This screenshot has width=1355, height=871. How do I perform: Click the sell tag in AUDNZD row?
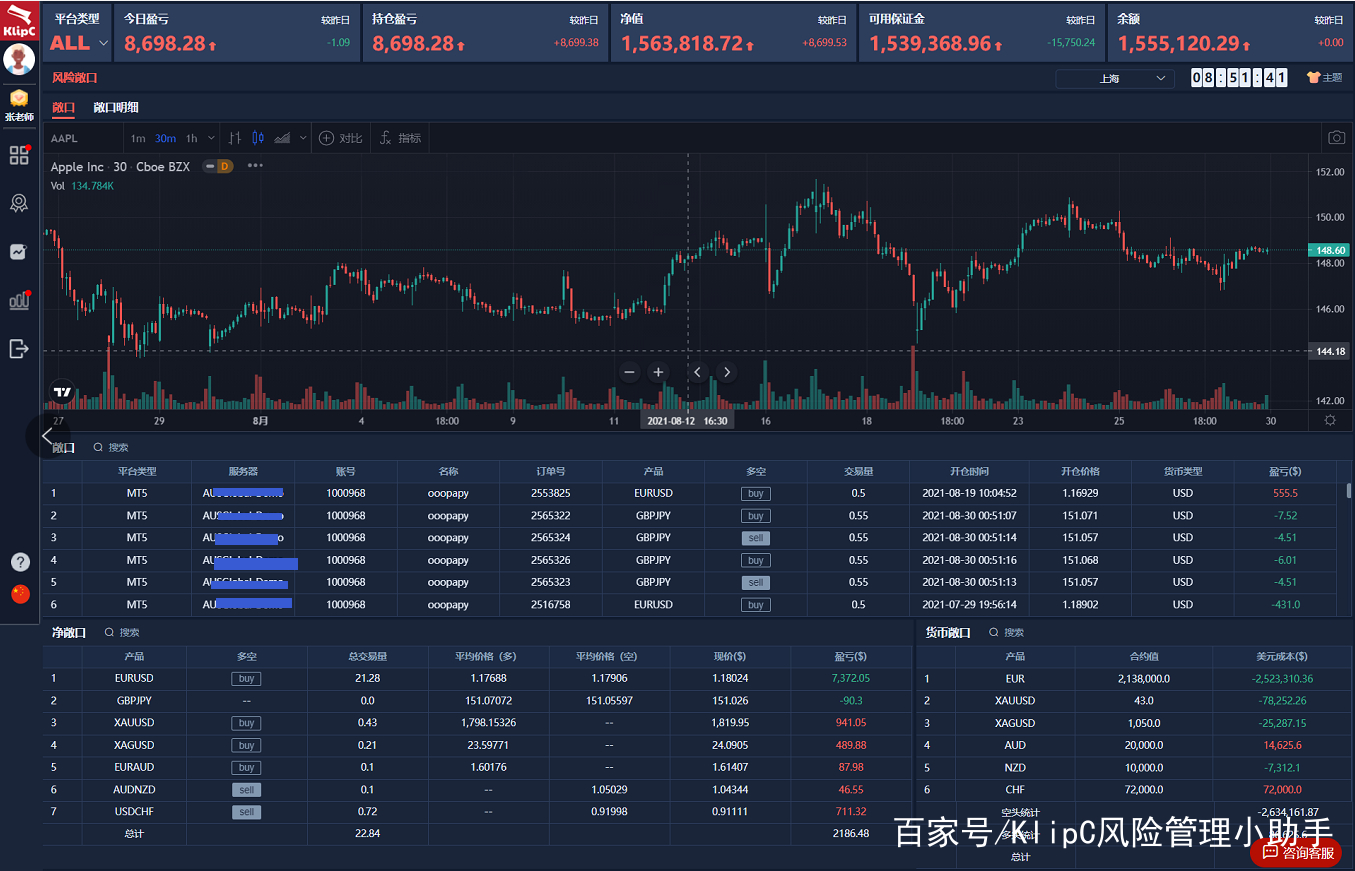(x=246, y=790)
